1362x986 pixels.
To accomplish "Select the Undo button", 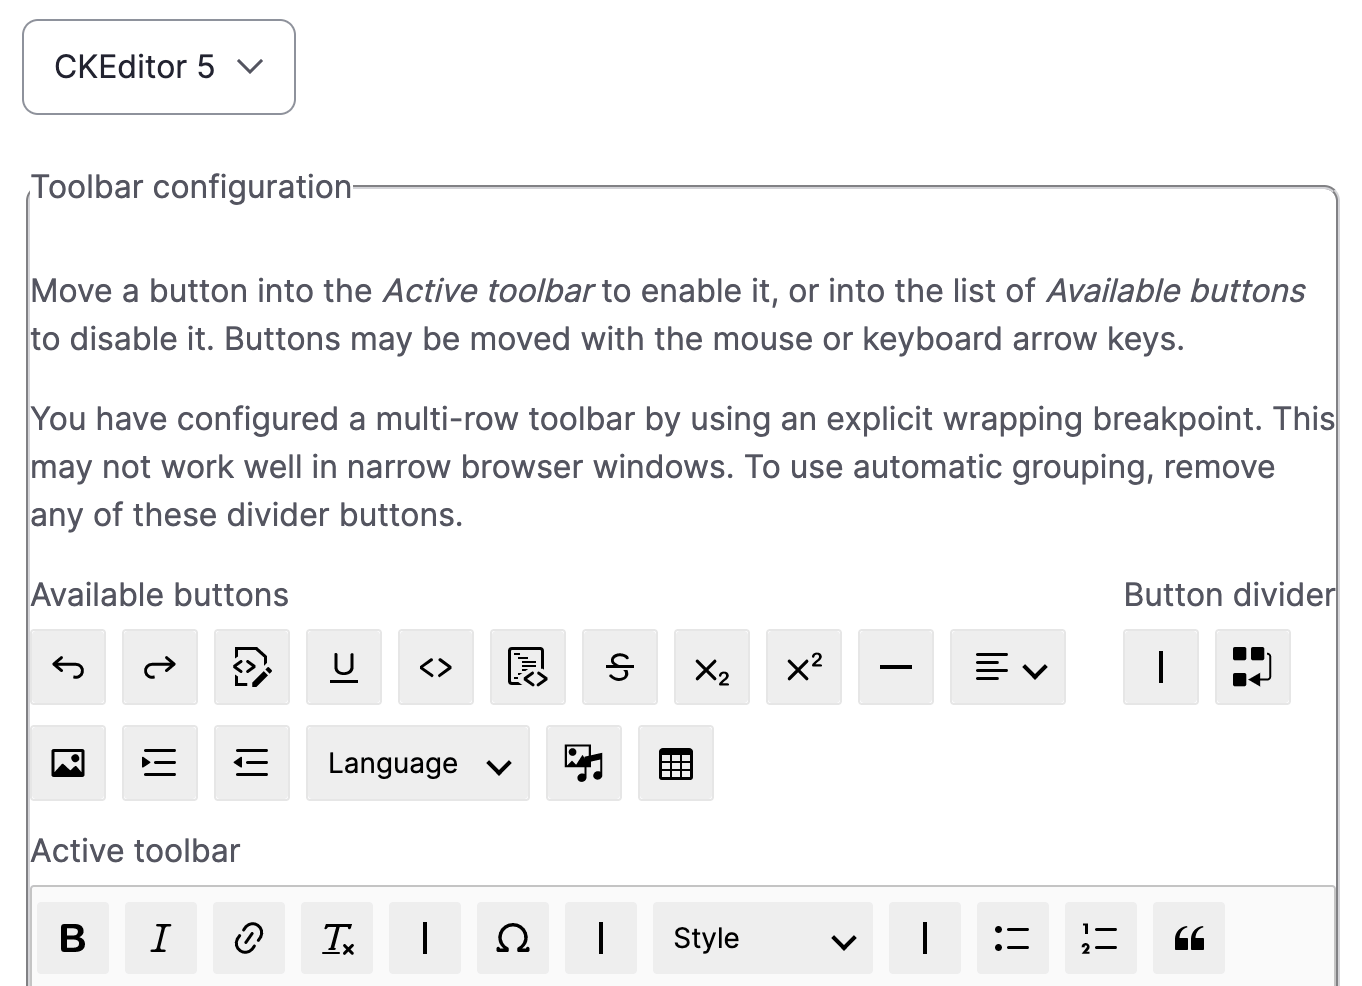I will coord(68,667).
